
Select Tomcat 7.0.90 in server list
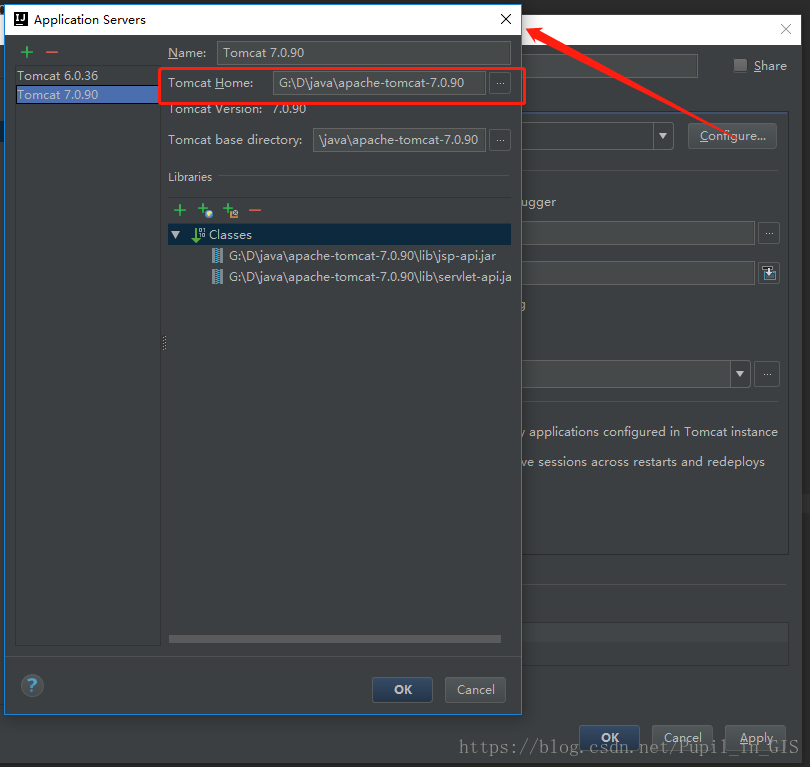coord(88,95)
